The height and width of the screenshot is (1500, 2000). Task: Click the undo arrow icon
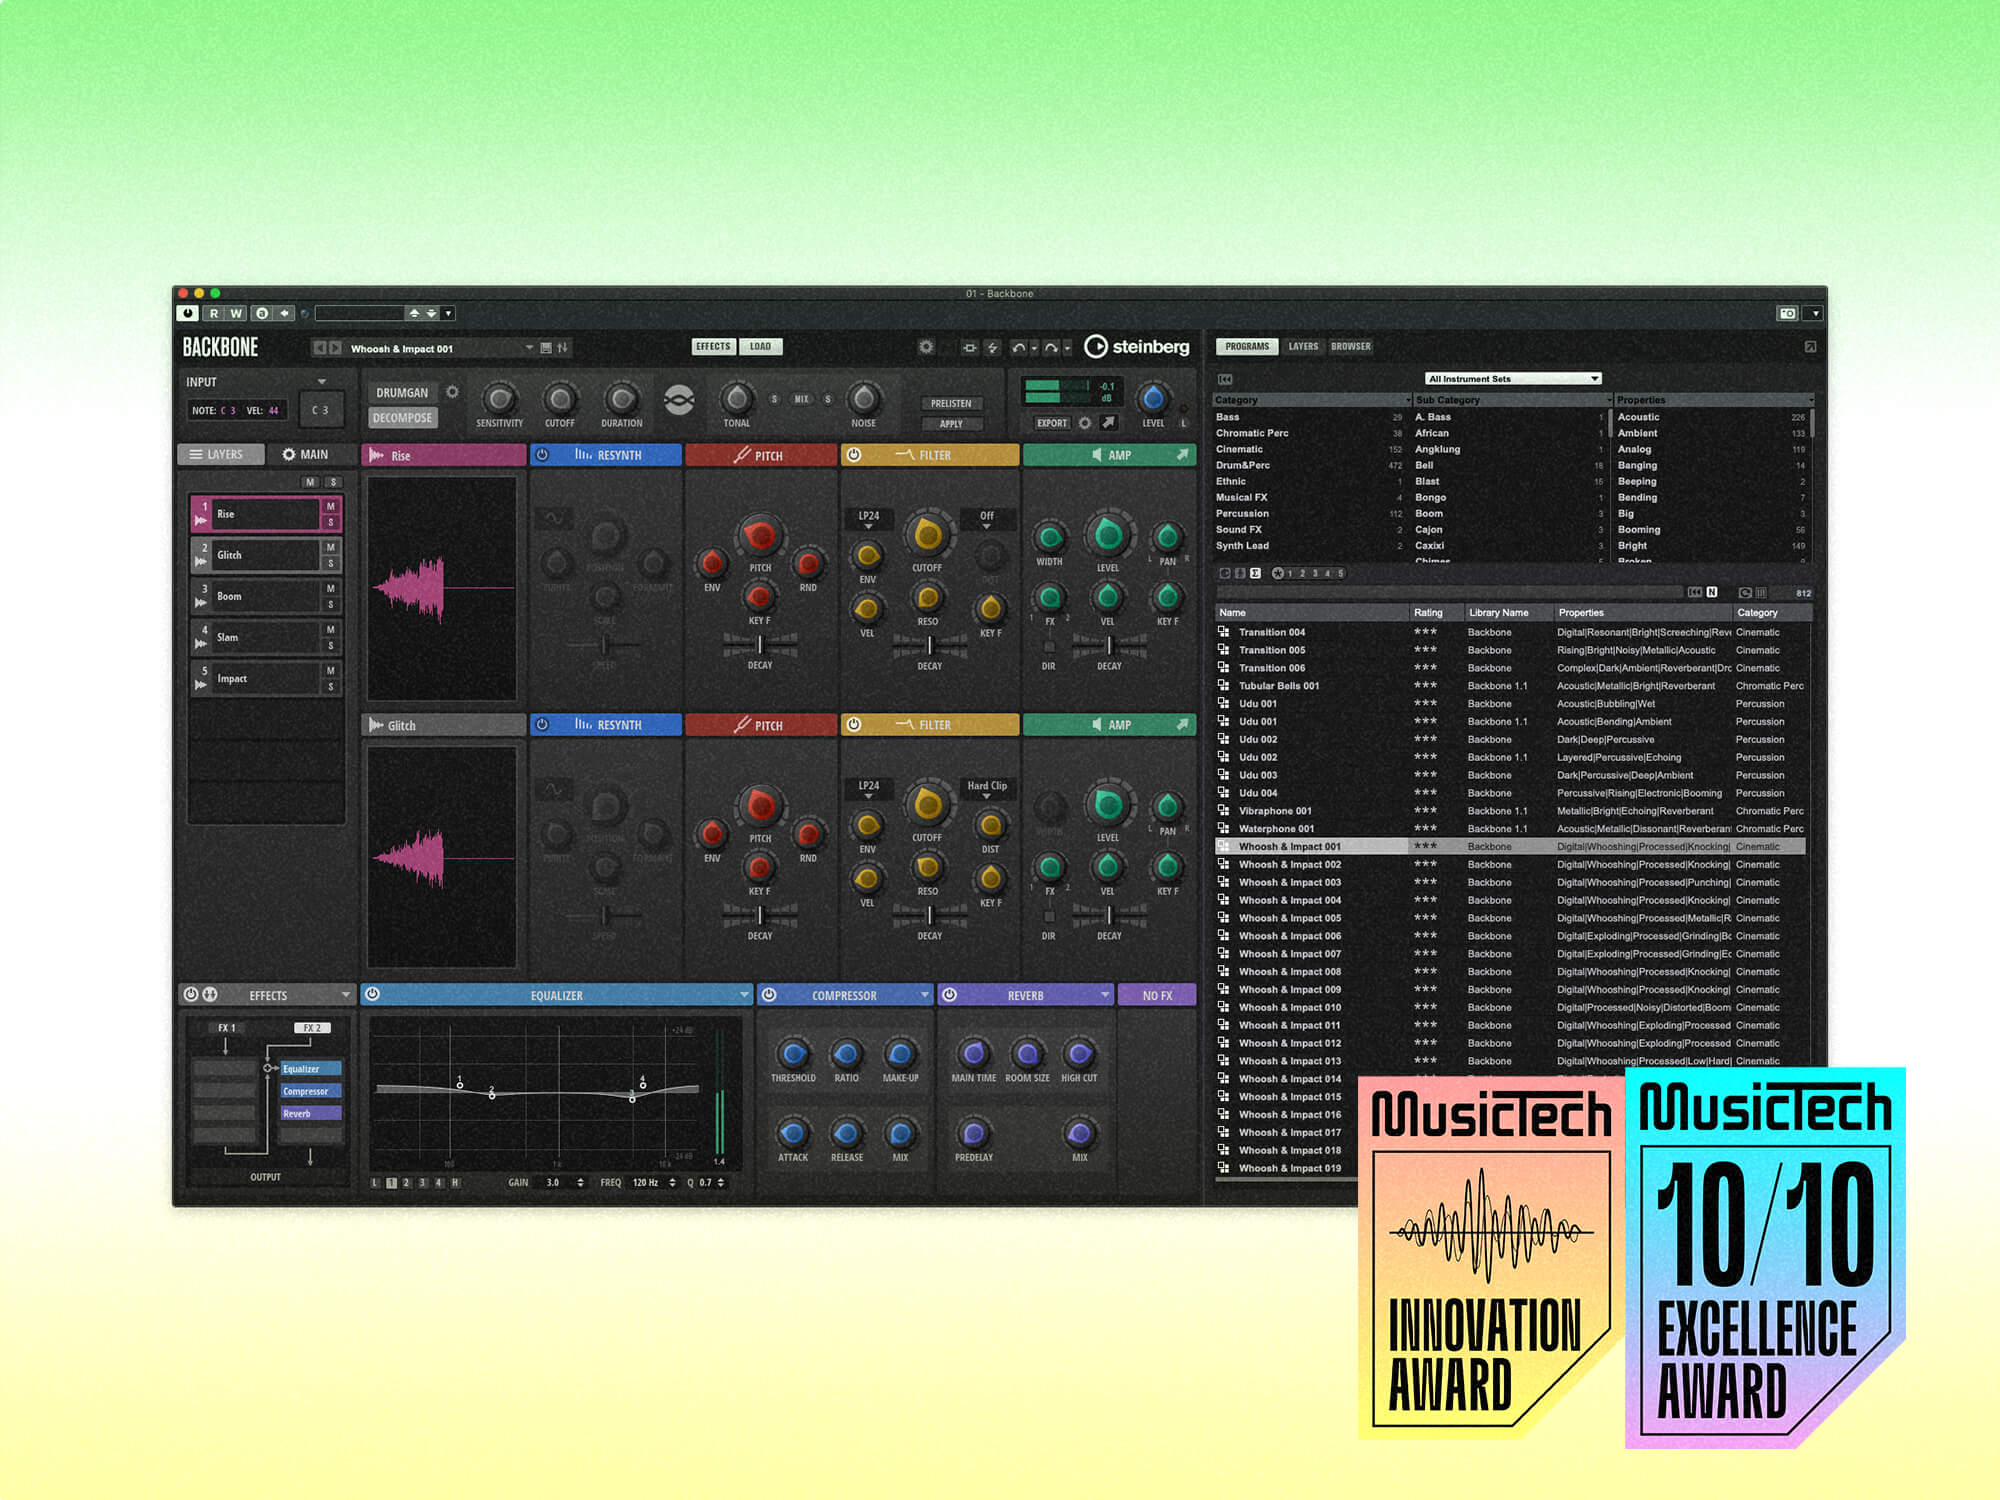pos(1018,348)
